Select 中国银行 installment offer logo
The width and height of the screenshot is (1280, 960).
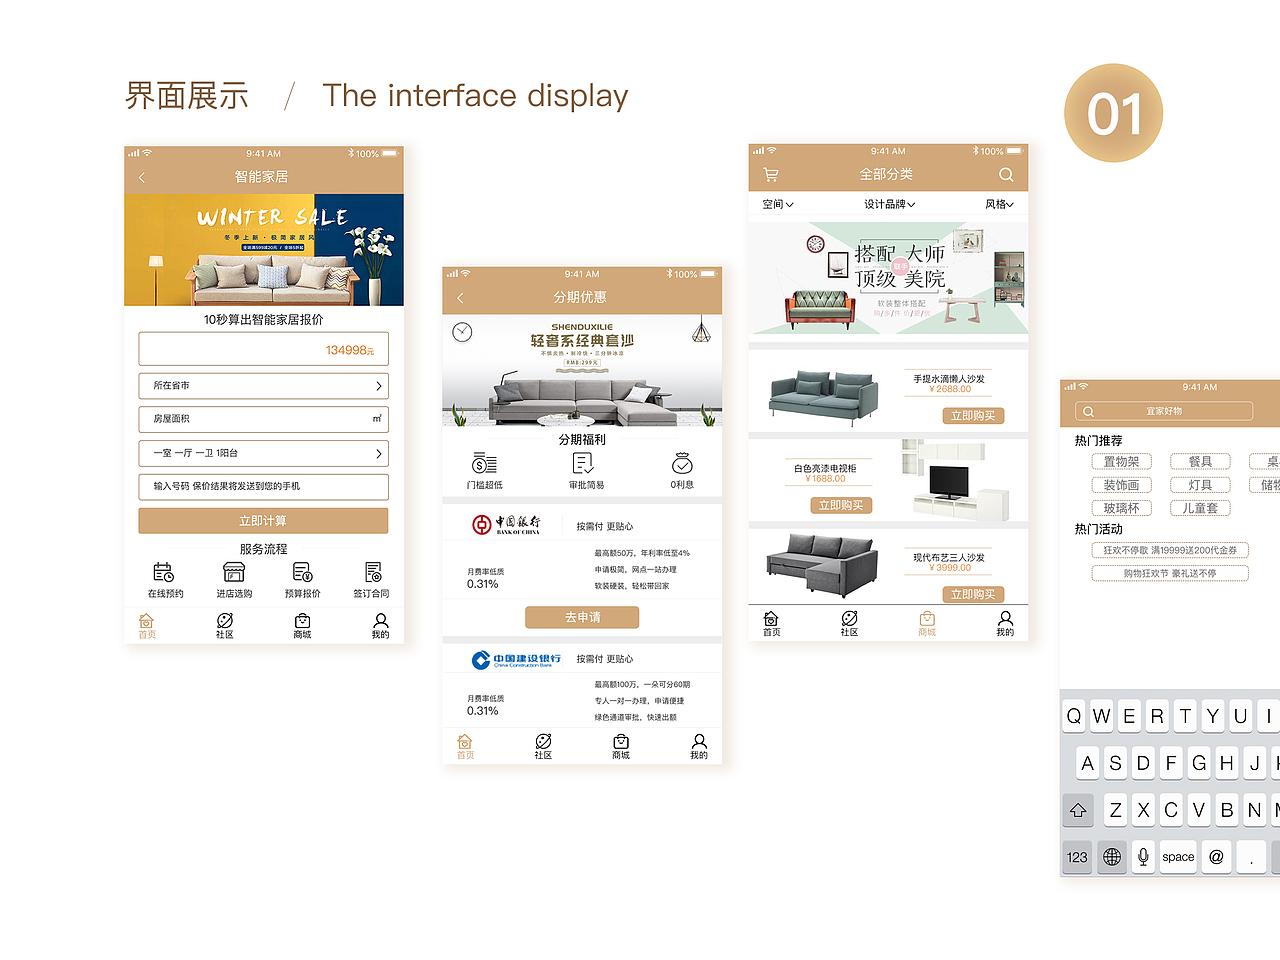507,525
